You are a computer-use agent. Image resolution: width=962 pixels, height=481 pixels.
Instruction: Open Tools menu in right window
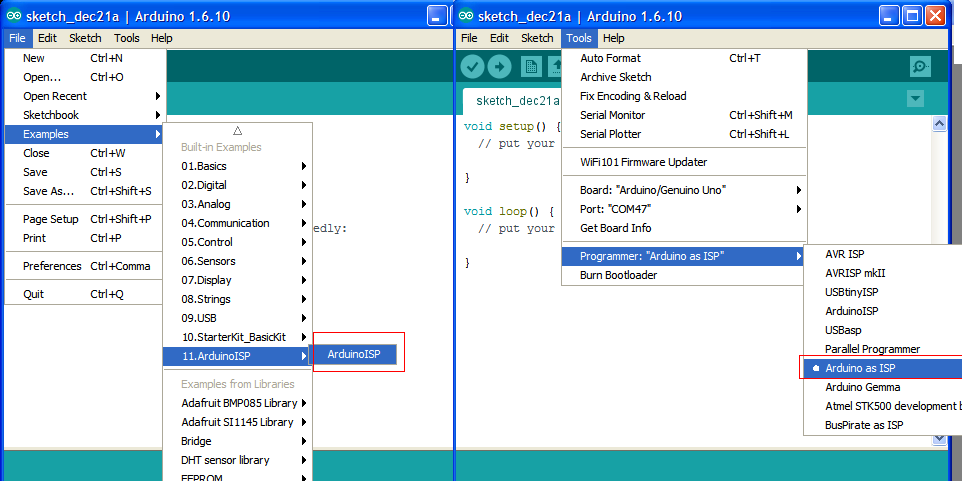click(x=579, y=38)
